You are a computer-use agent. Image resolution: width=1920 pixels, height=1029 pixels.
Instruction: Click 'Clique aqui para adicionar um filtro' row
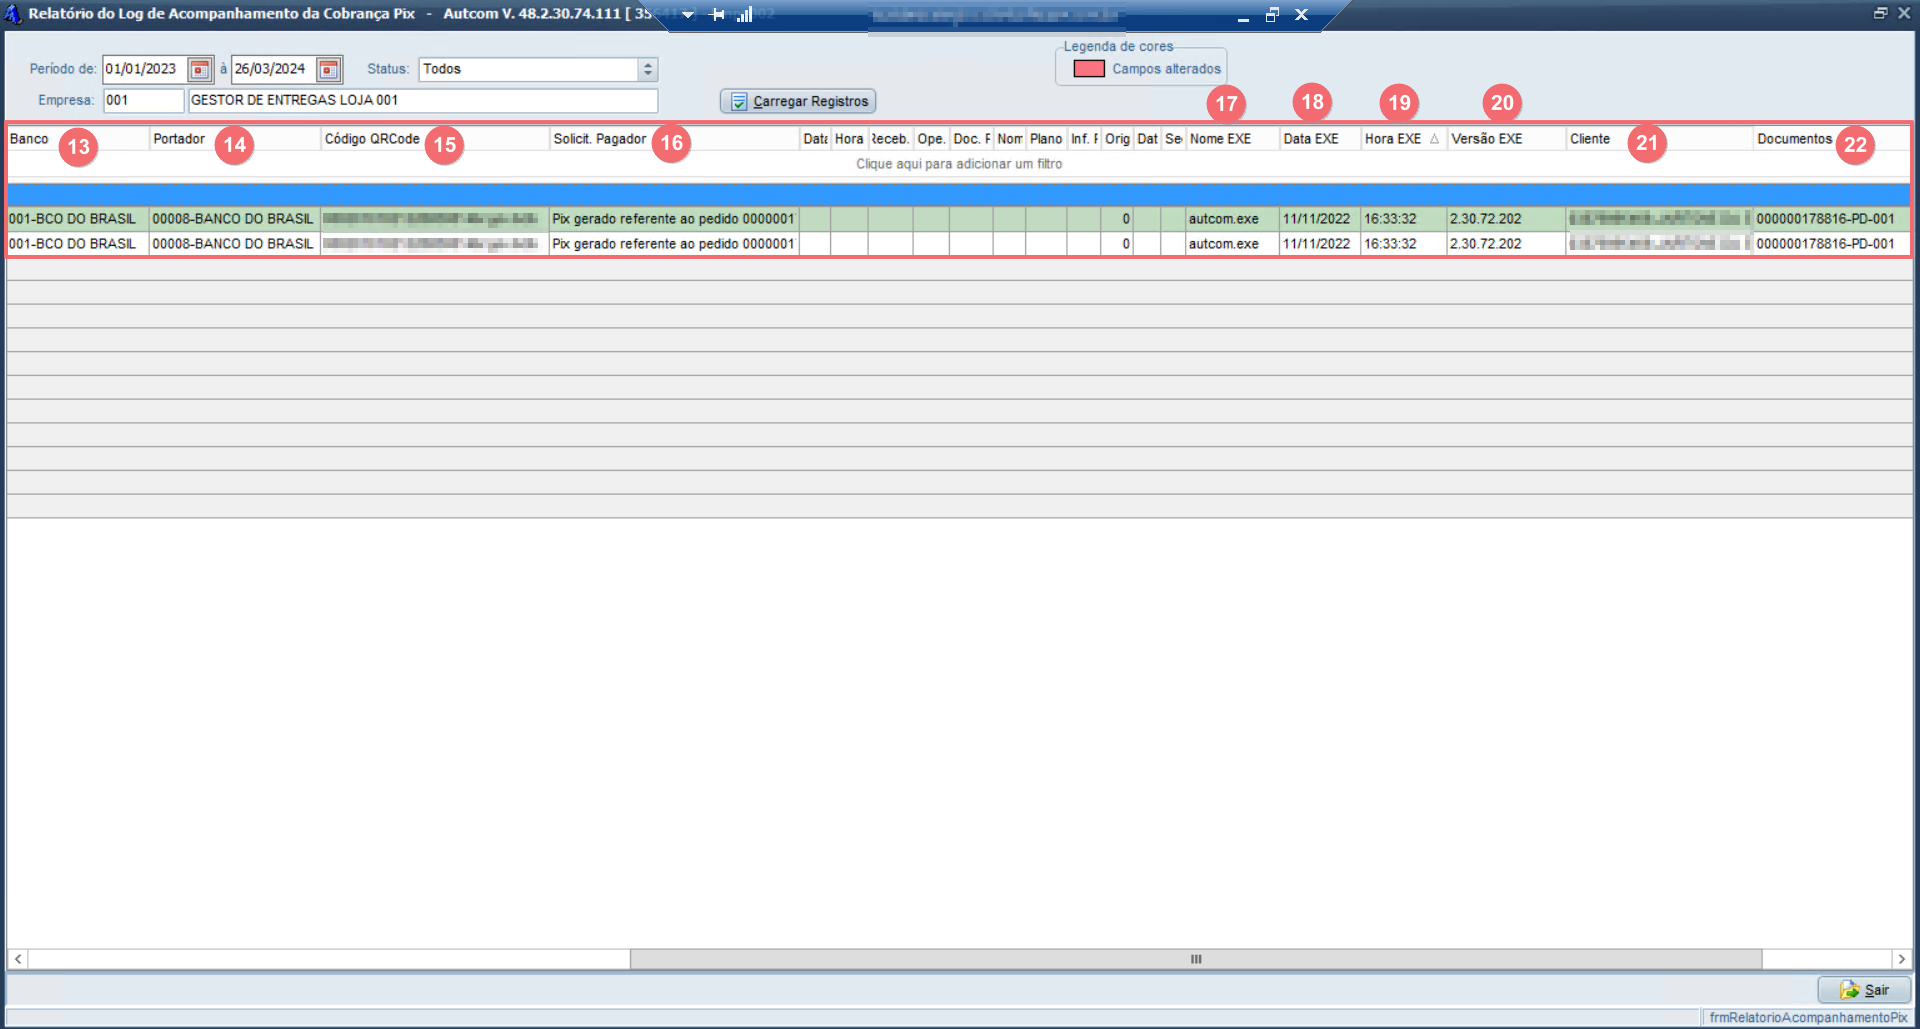(959, 164)
